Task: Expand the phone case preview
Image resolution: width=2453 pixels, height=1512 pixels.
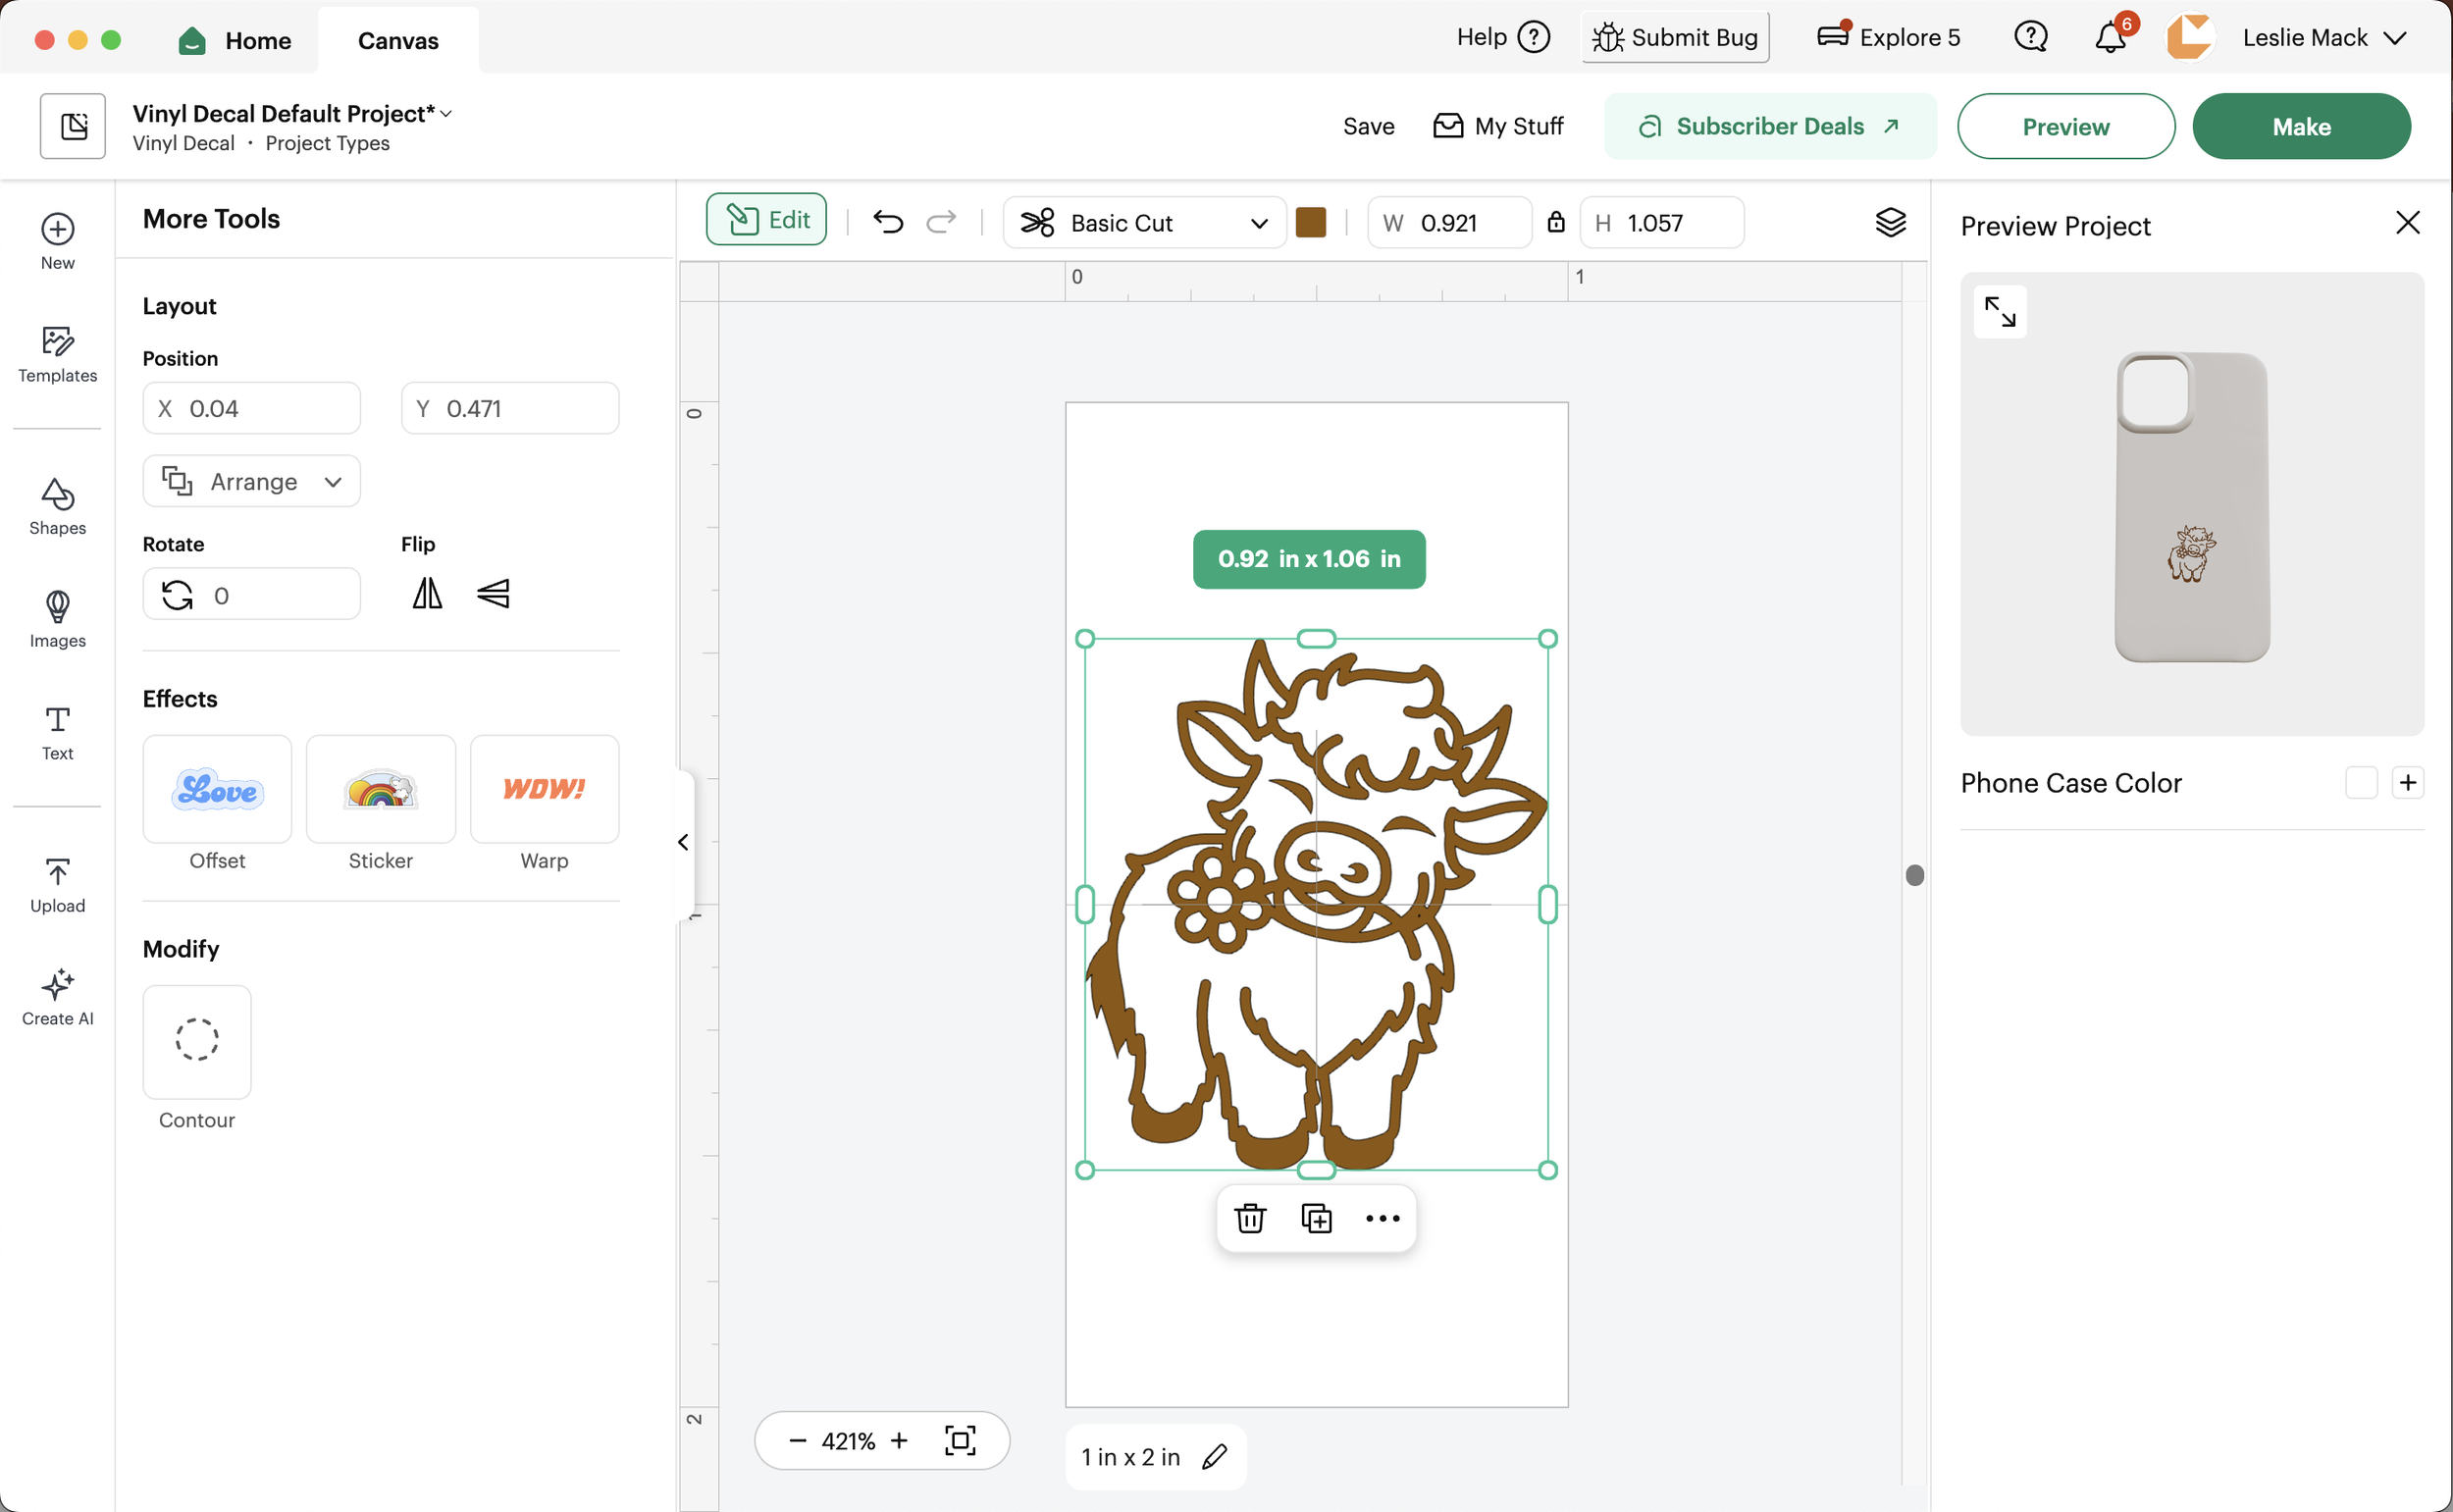Action: (2000, 312)
